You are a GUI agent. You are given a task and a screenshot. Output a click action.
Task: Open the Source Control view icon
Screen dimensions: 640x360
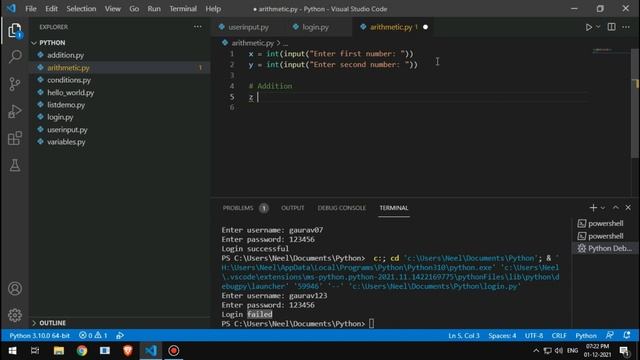(15, 84)
